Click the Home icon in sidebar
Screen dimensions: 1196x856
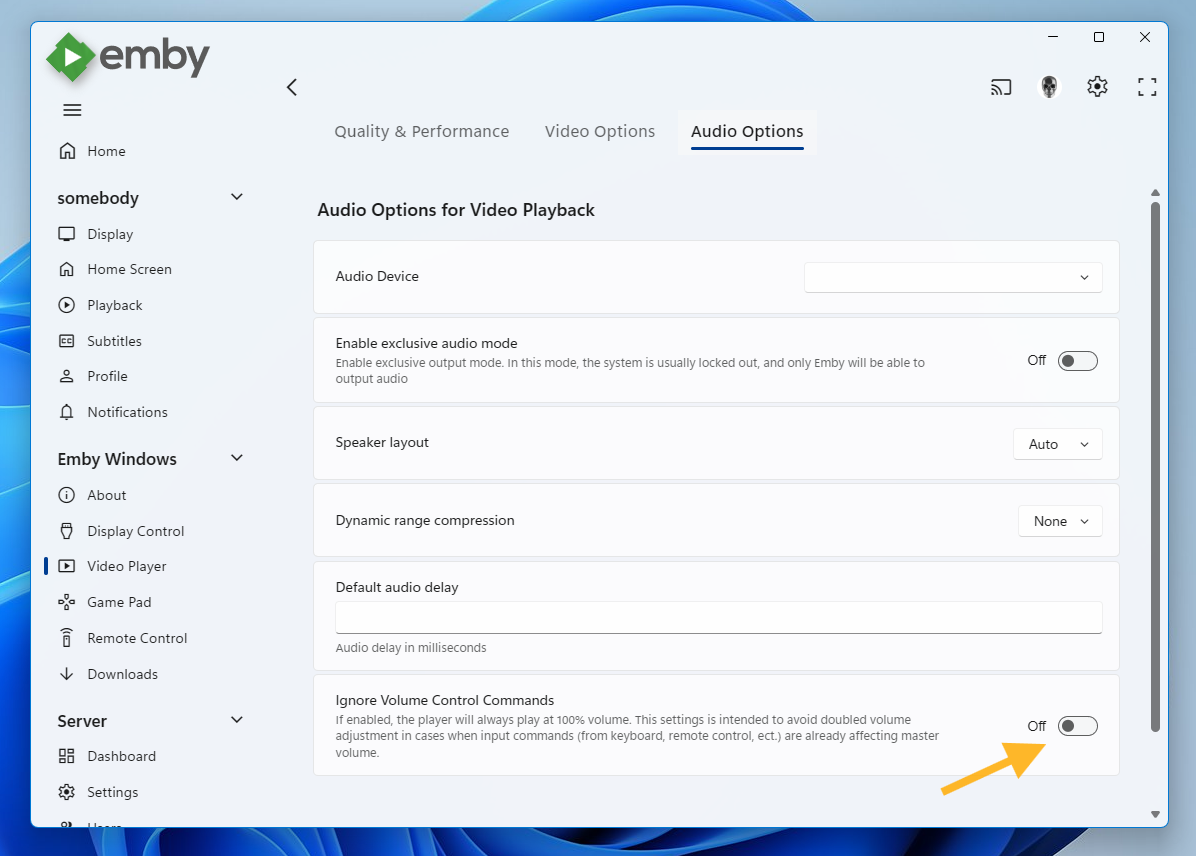67,151
